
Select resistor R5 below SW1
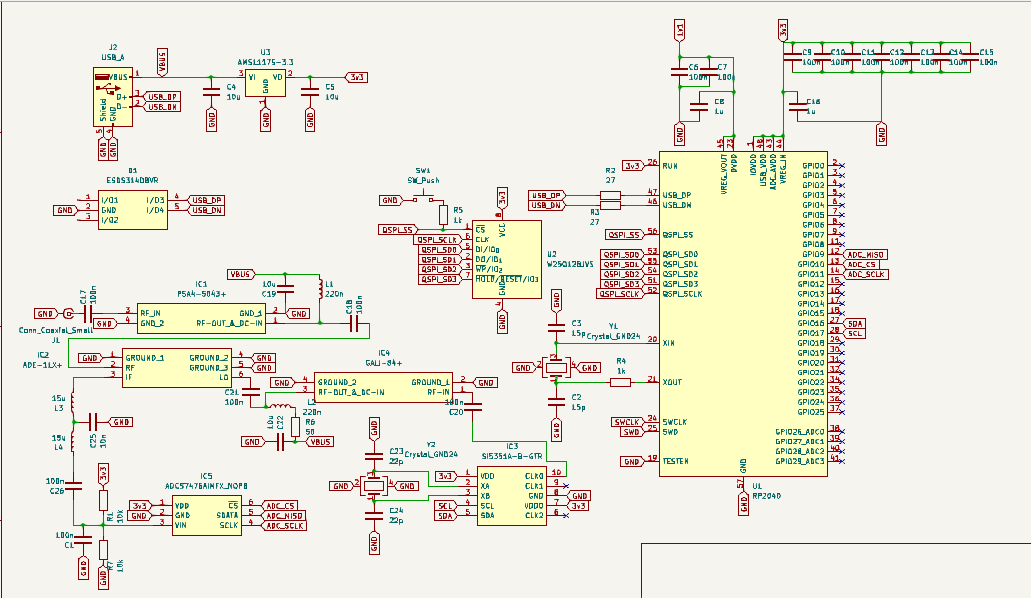(443, 215)
